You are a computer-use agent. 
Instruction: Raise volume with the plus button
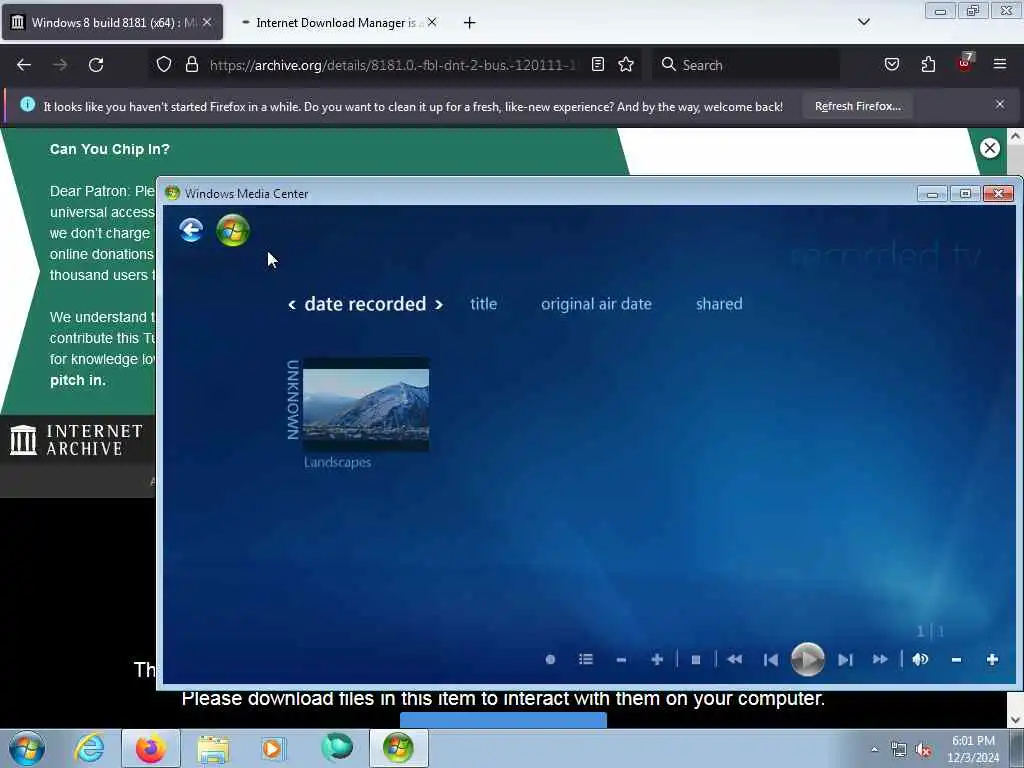(x=992, y=660)
